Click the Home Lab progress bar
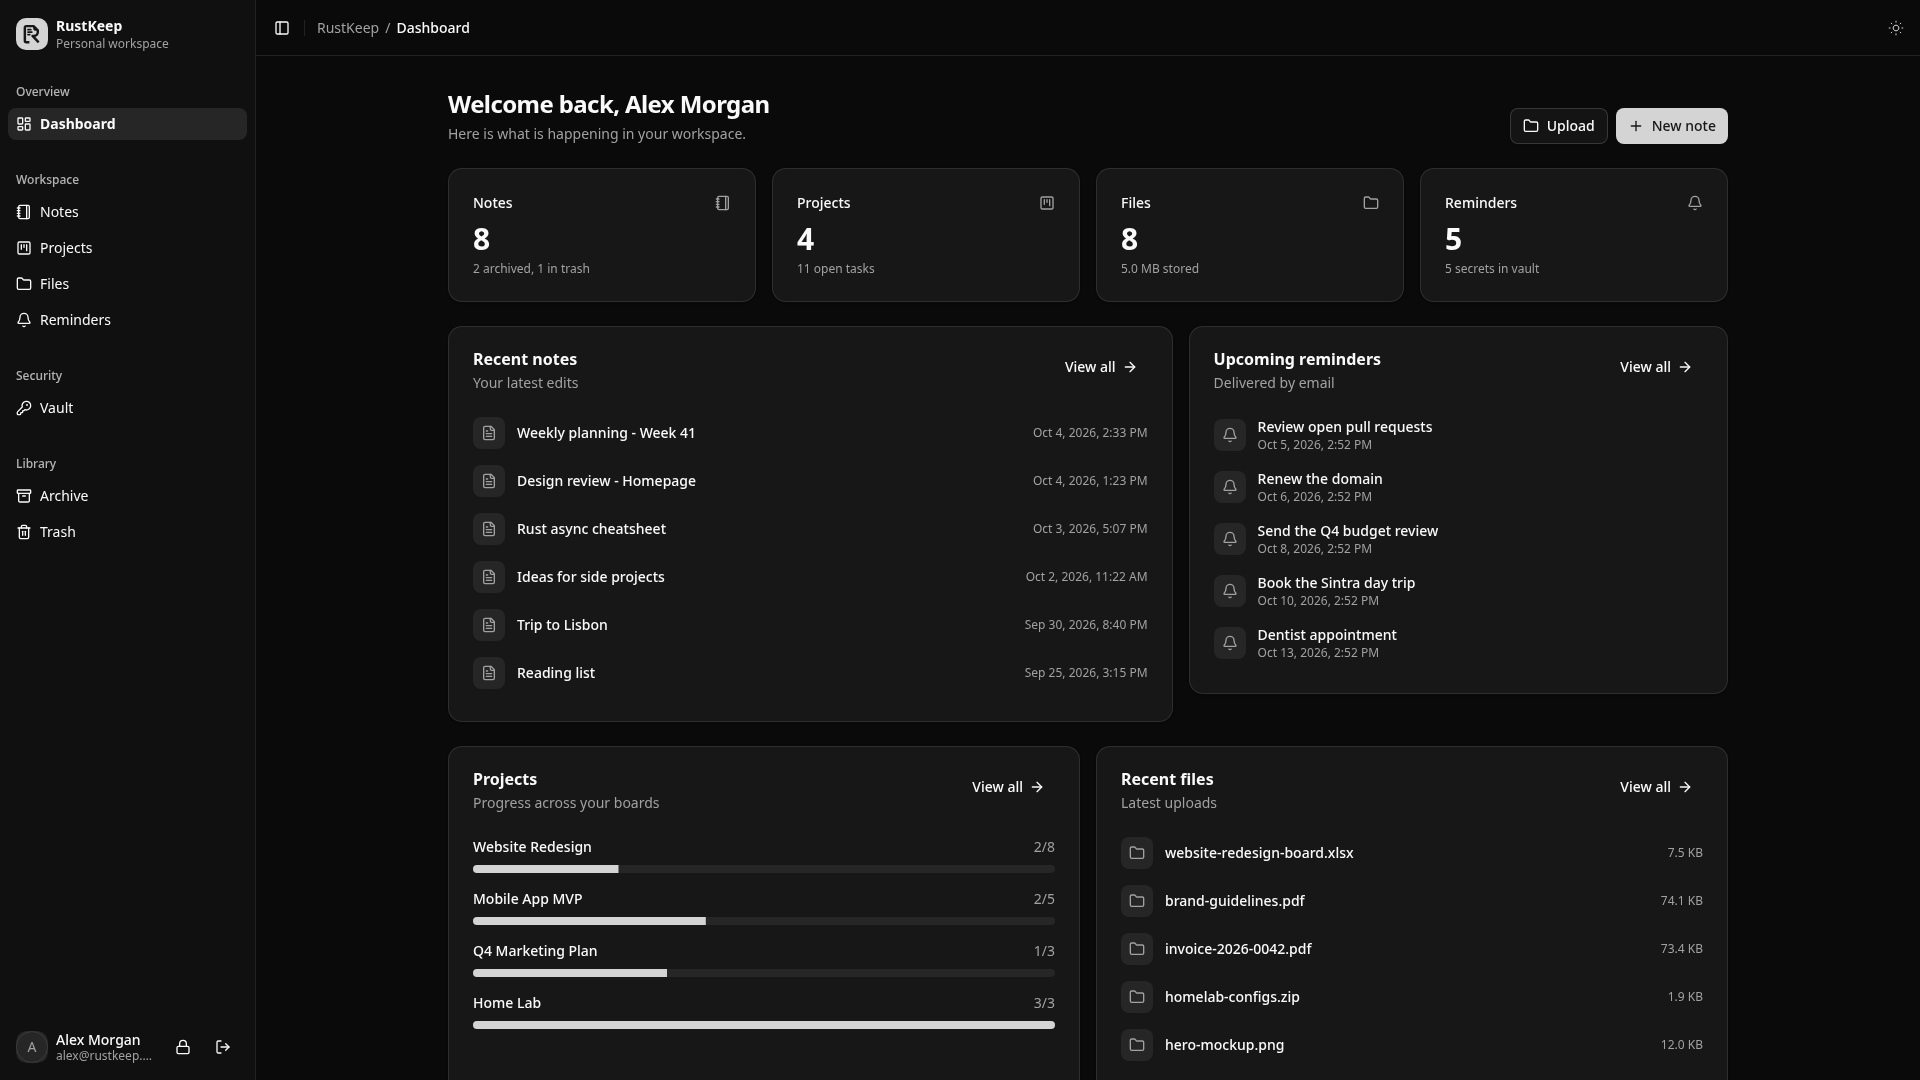This screenshot has width=1920, height=1080. coord(764,1025)
